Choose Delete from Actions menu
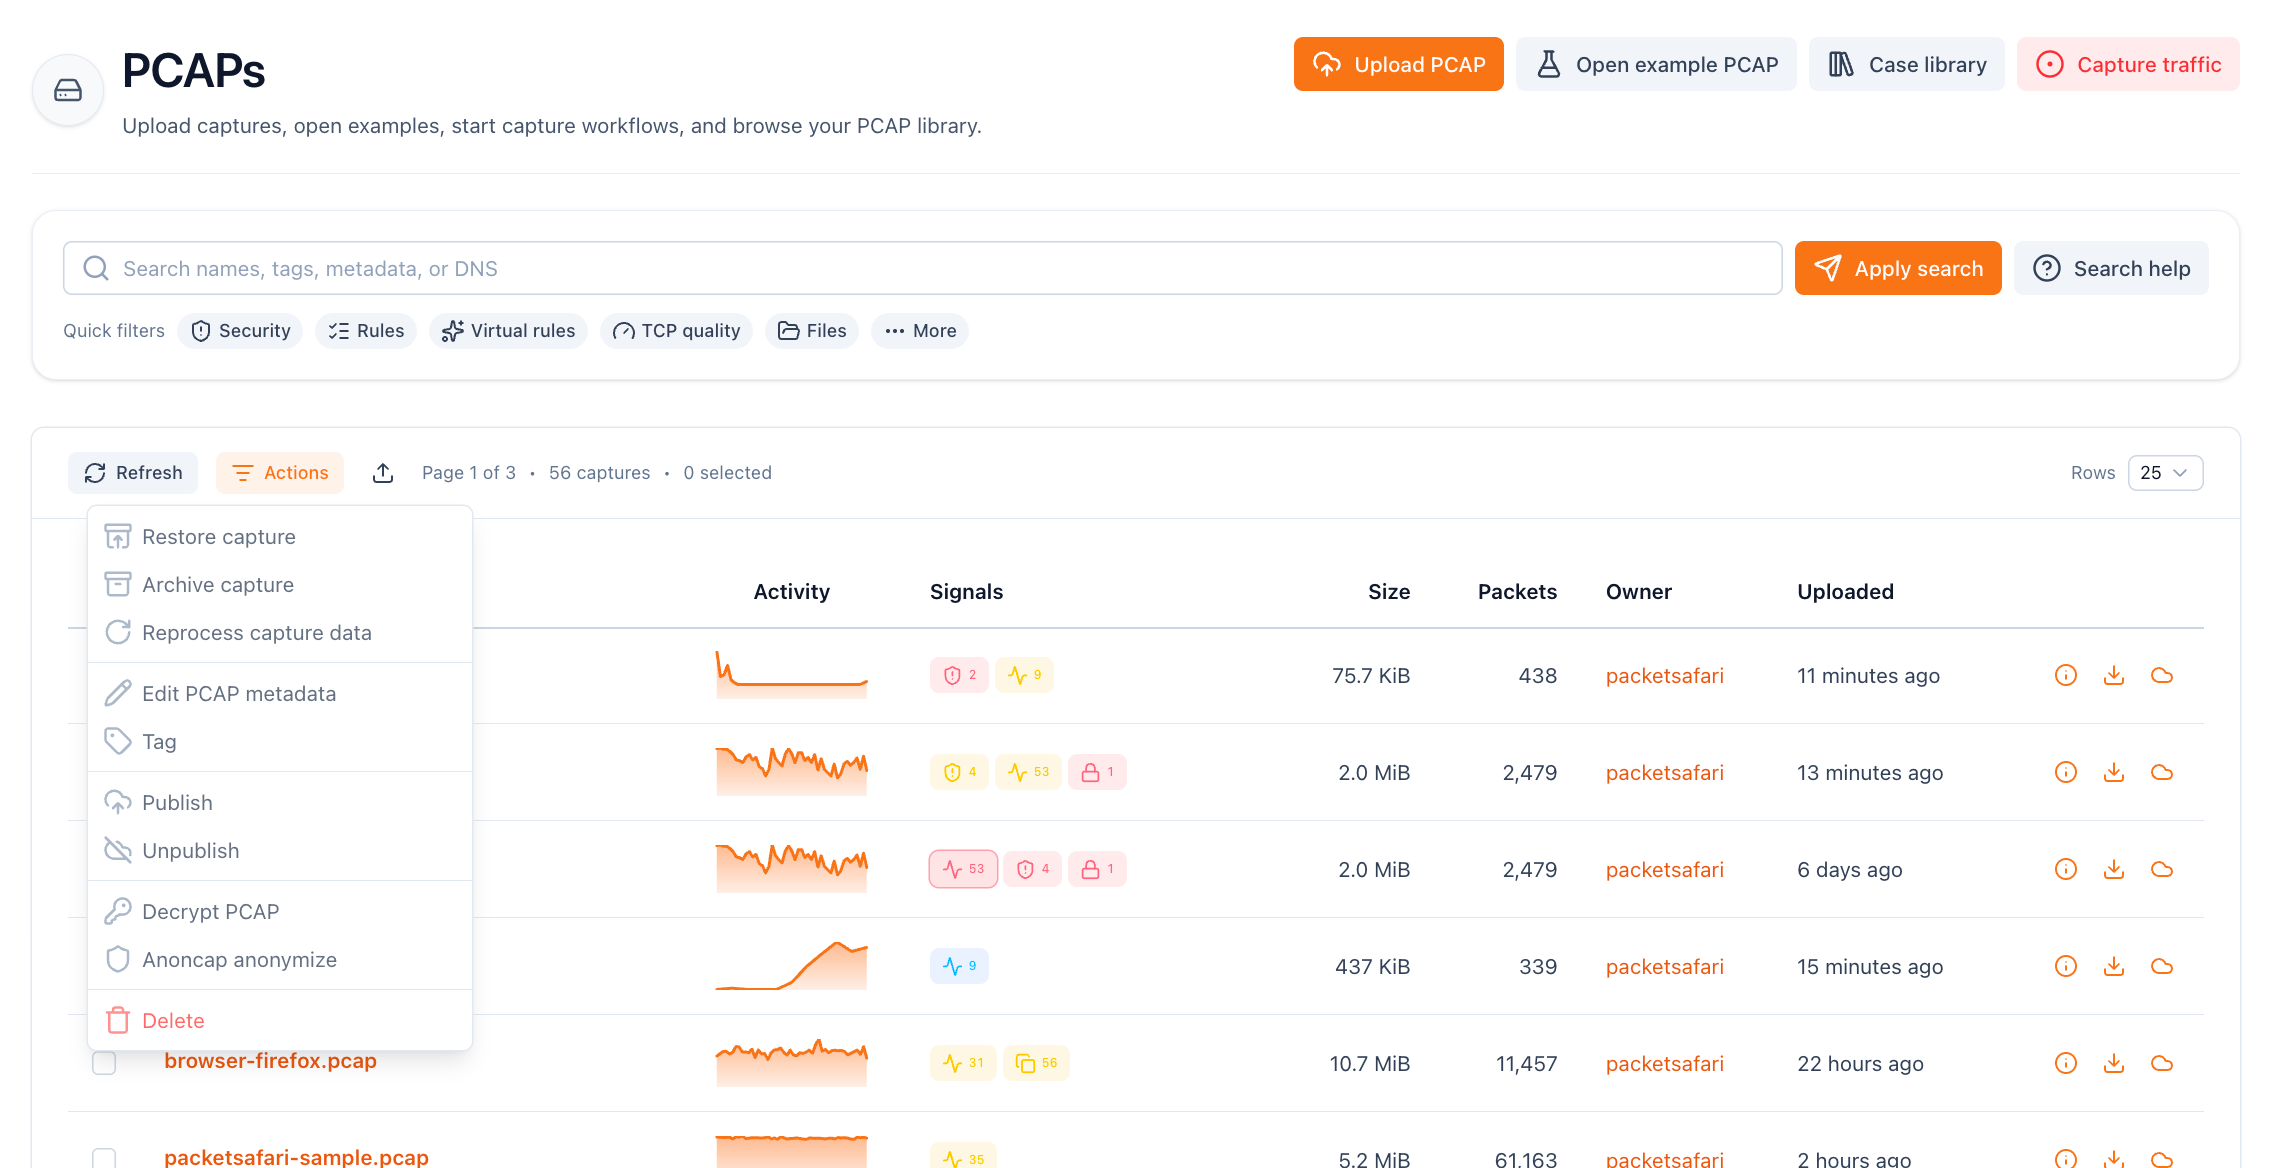Viewport: 2274px width, 1168px height. [x=280, y=1021]
